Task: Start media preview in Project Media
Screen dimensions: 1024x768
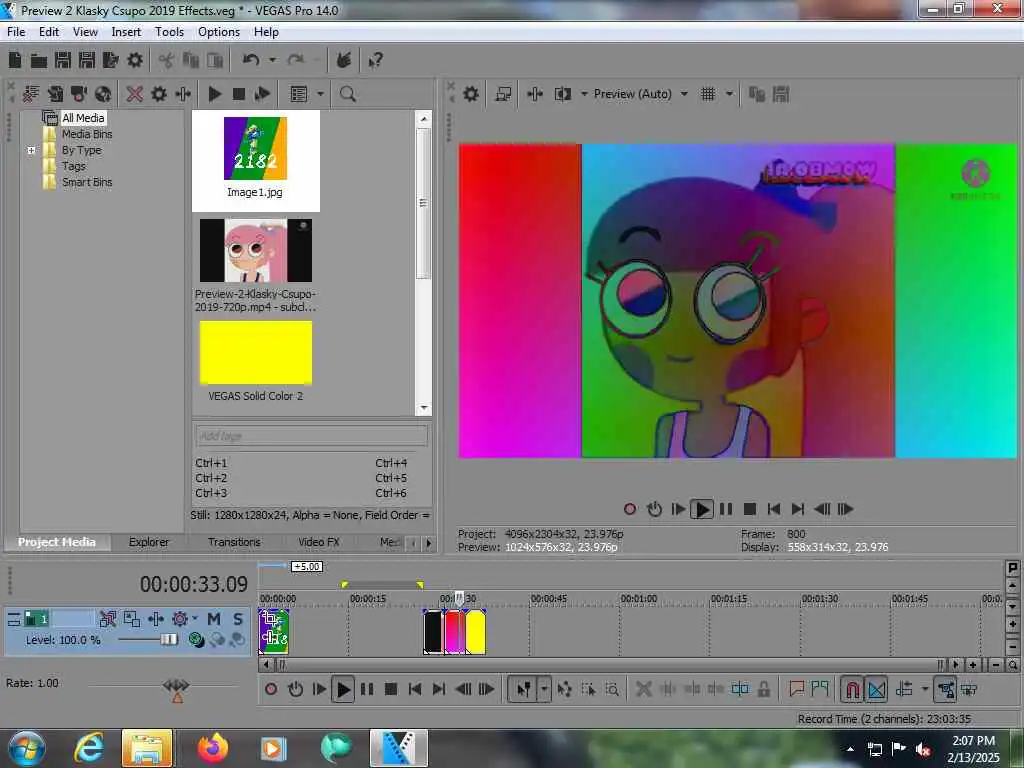Action: (x=214, y=94)
